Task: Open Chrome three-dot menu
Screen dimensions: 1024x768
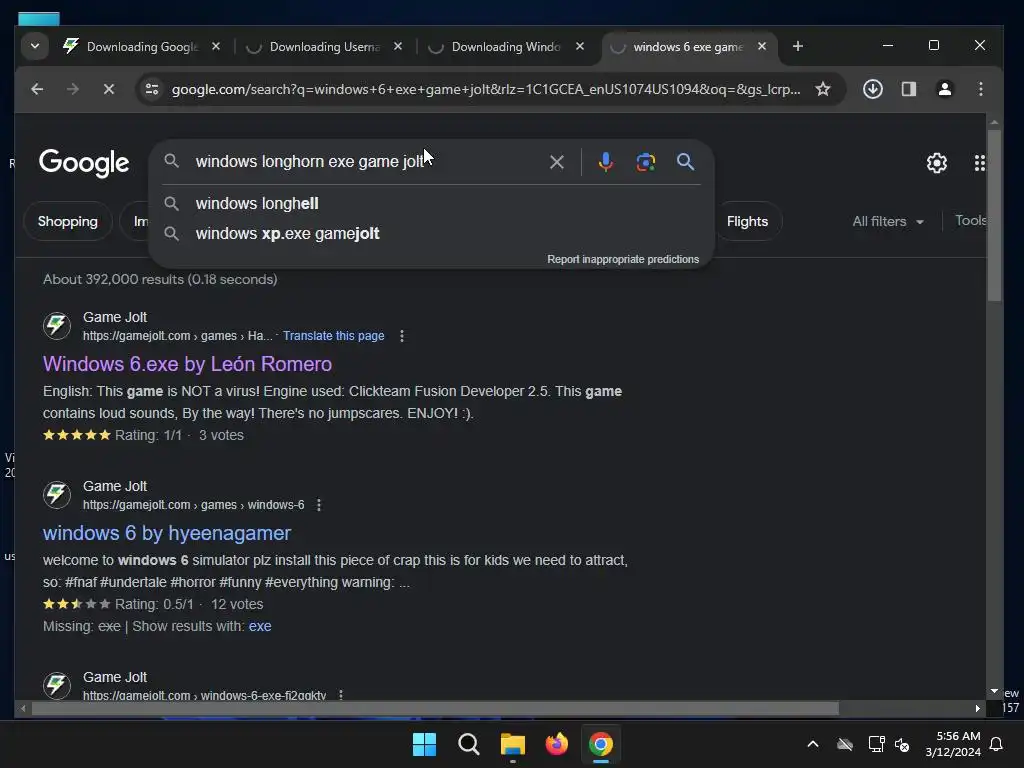Action: [981, 89]
